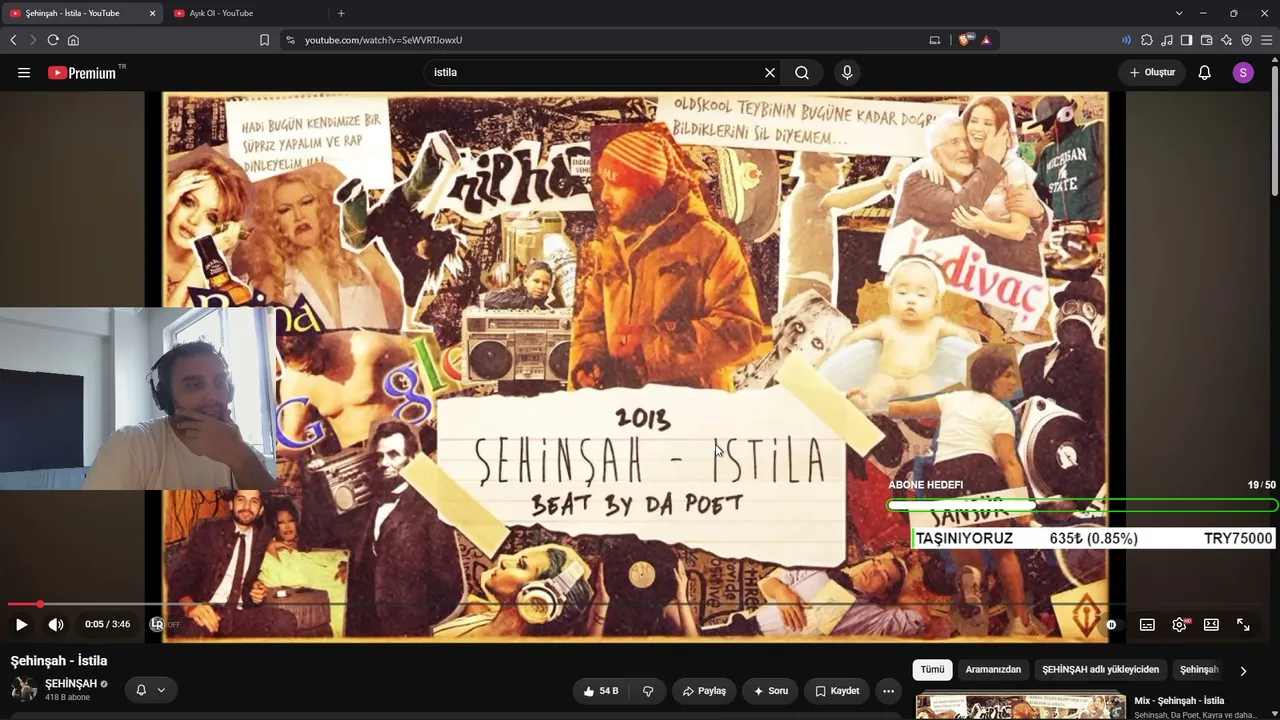Open Mix - Şehinşah - İstila title

click(1179, 701)
